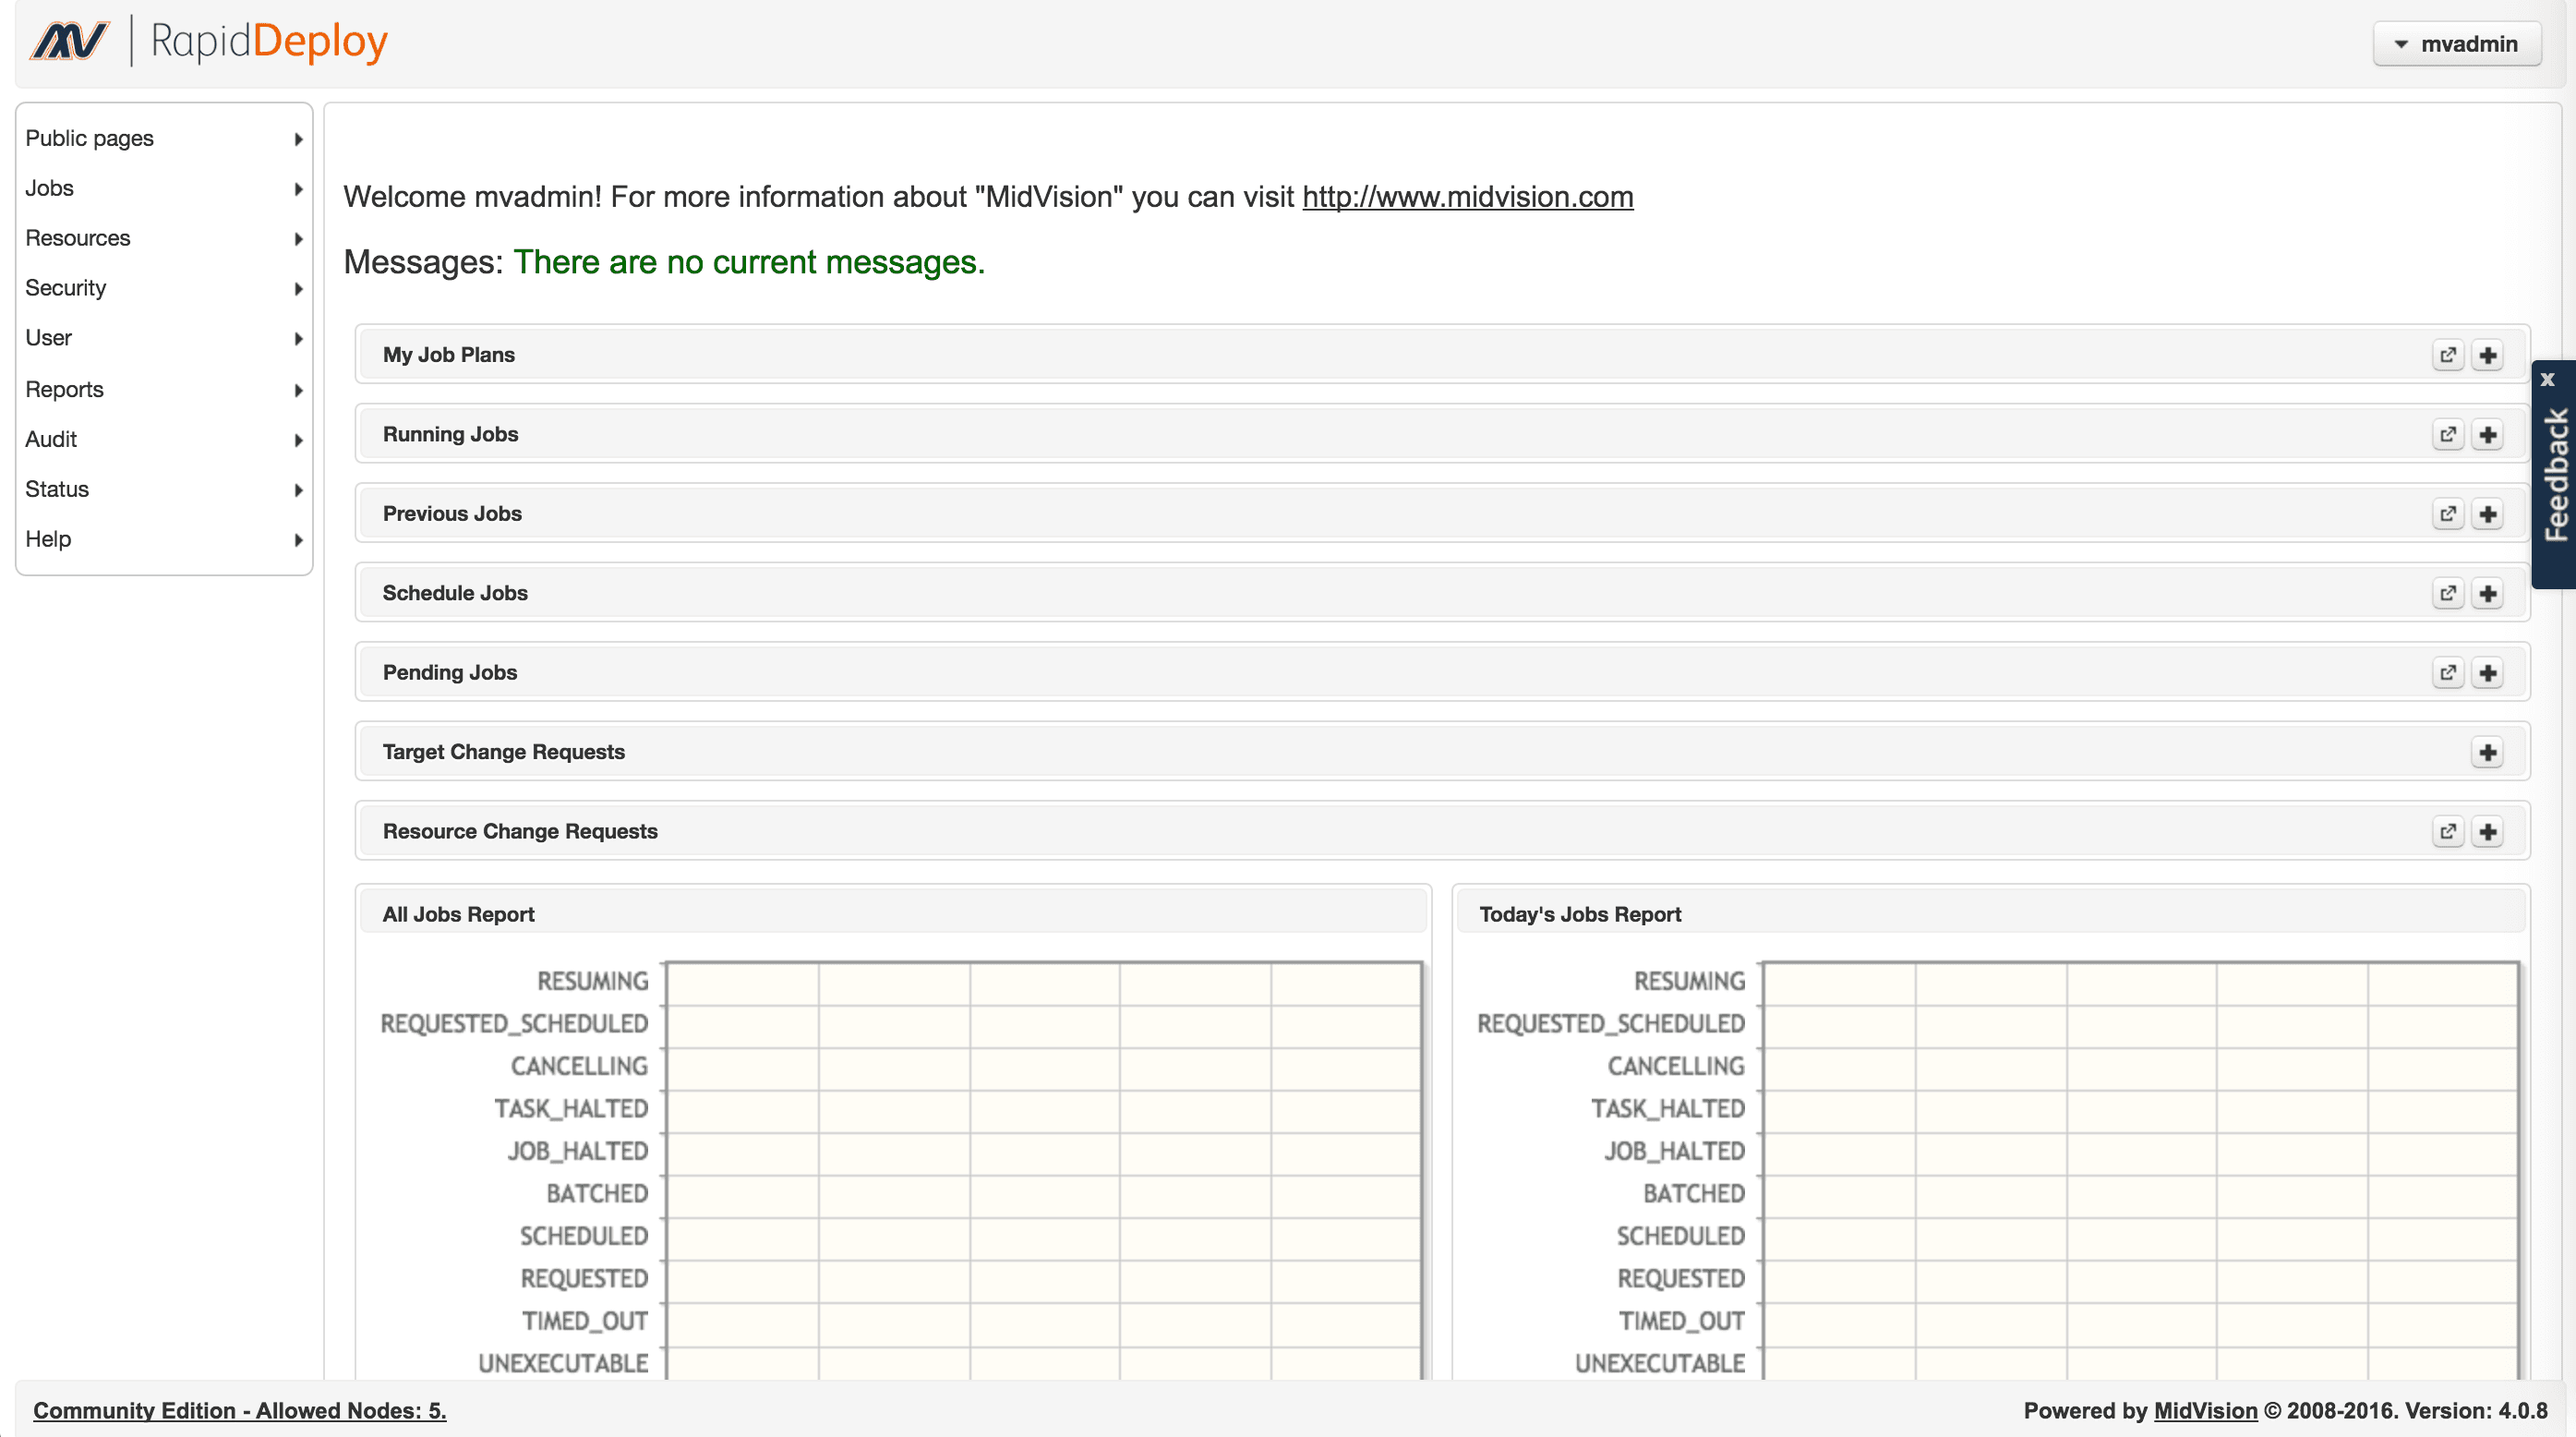
Task: Click pop-out icon for Schedule Jobs
Action: [x=2447, y=593]
